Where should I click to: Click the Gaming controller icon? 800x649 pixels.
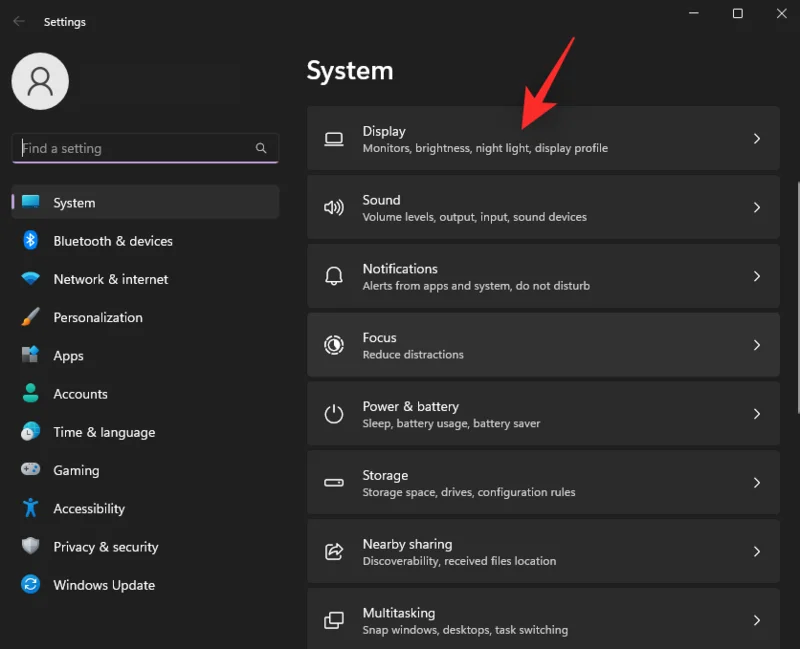31,470
